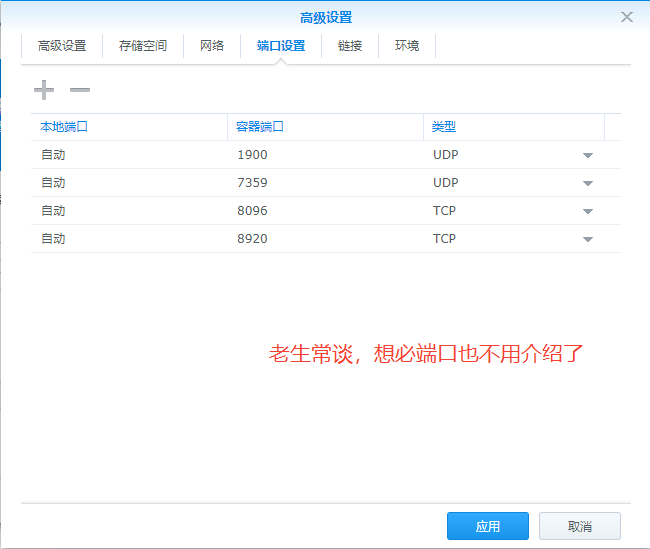Expand type dropdown for port 1900

587,155
